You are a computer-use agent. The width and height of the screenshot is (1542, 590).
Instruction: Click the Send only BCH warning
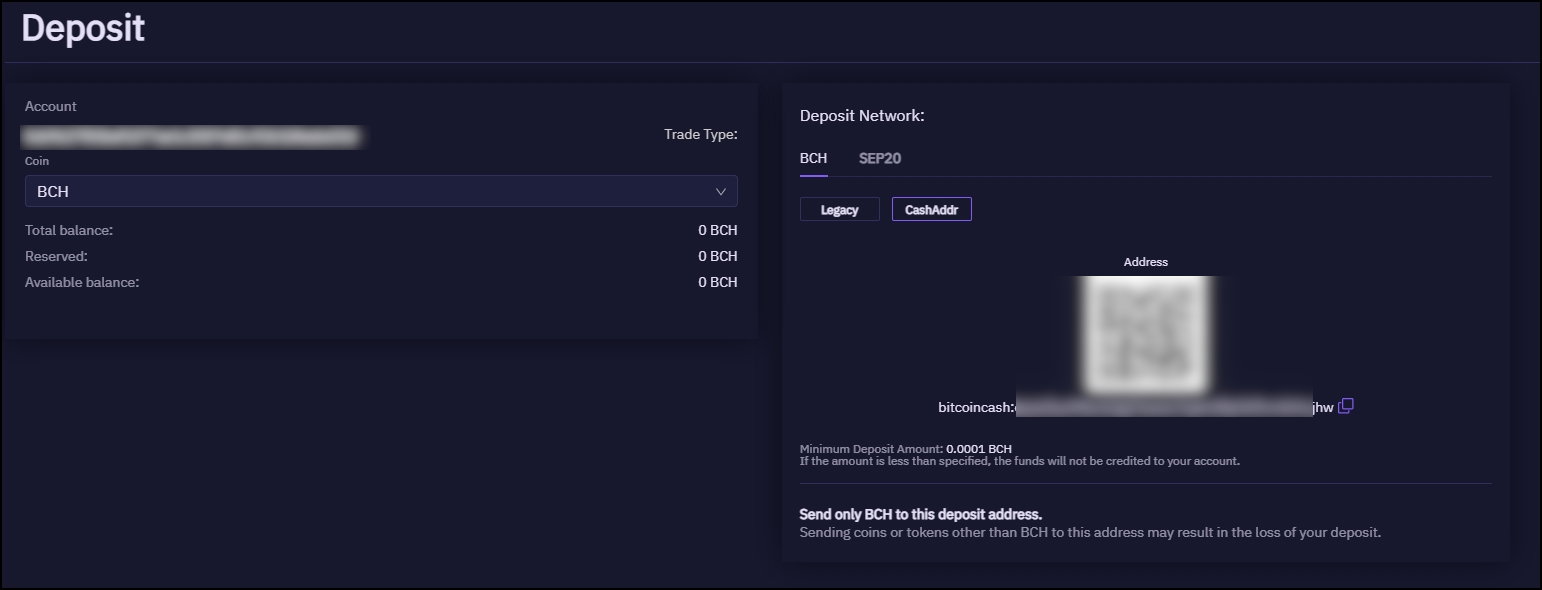coord(921,514)
